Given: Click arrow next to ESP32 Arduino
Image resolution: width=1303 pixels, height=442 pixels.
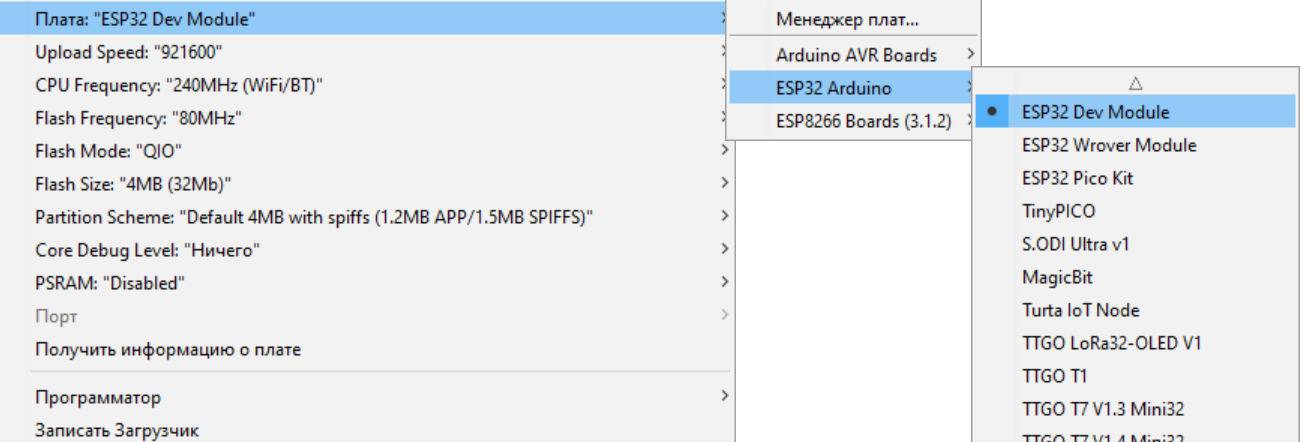Looking at the screenshot, I should coord(970,88).
